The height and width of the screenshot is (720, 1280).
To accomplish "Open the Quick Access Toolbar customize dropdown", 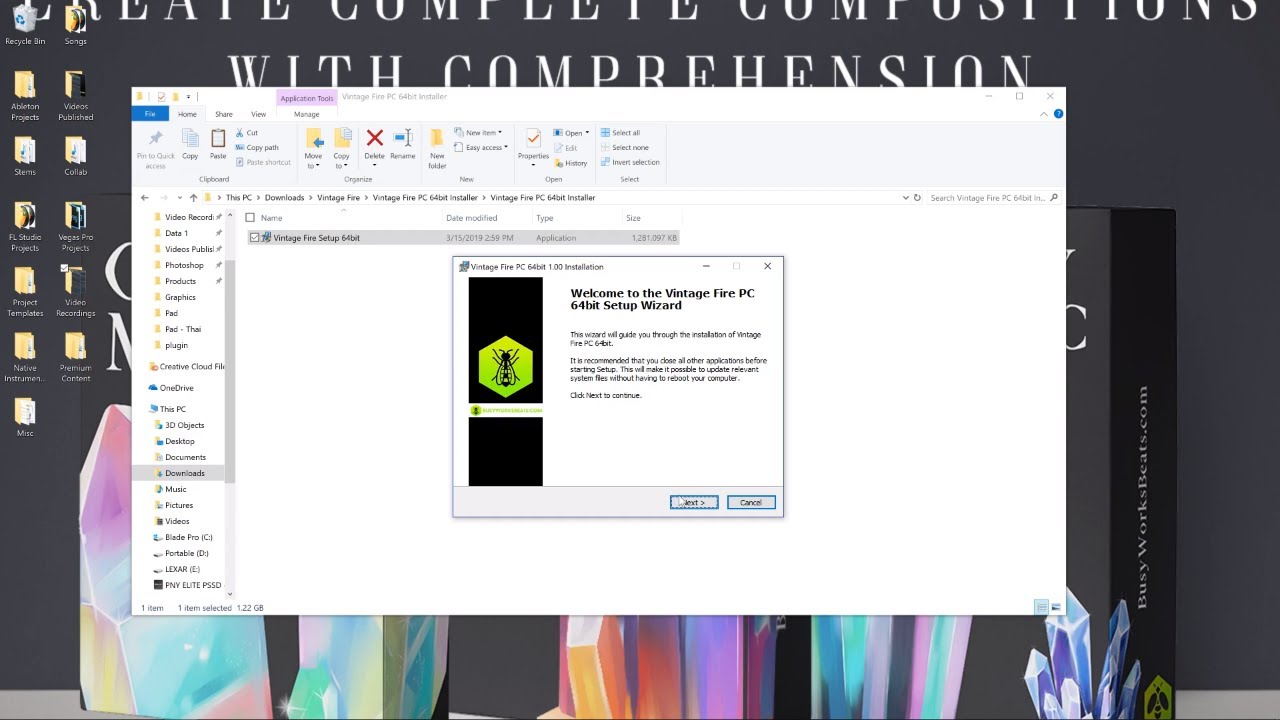I will tap(188, 97).
